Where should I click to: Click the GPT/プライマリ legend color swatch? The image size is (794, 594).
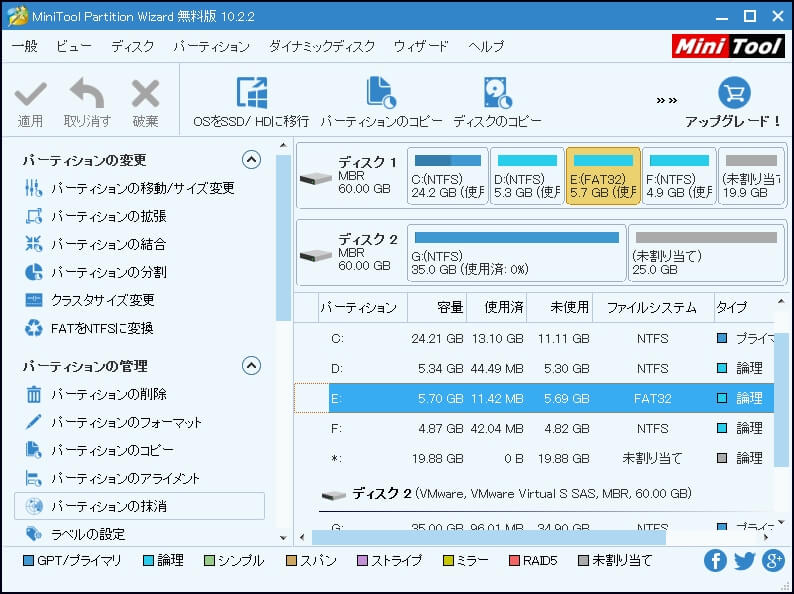28,561
